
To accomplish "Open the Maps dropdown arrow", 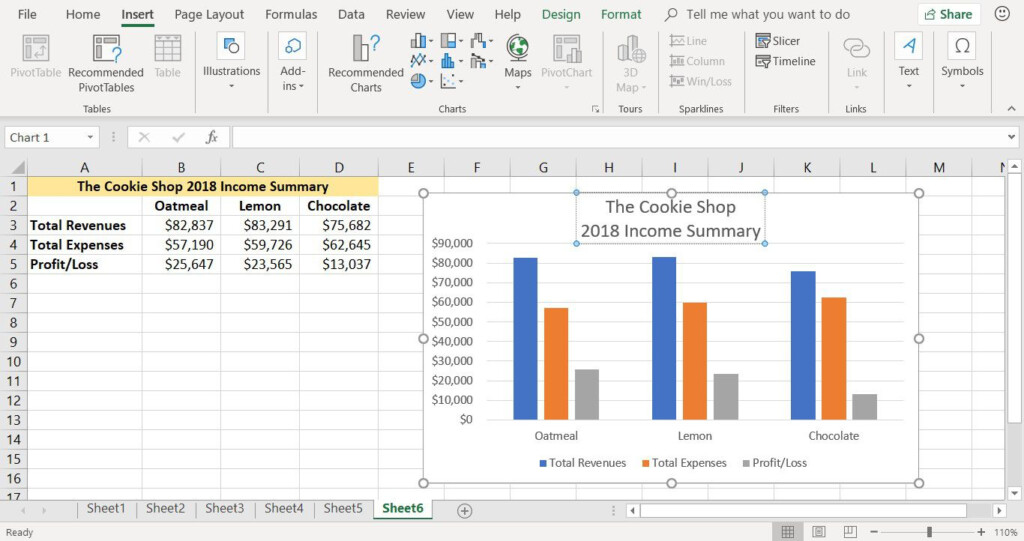I will [518, 87].
